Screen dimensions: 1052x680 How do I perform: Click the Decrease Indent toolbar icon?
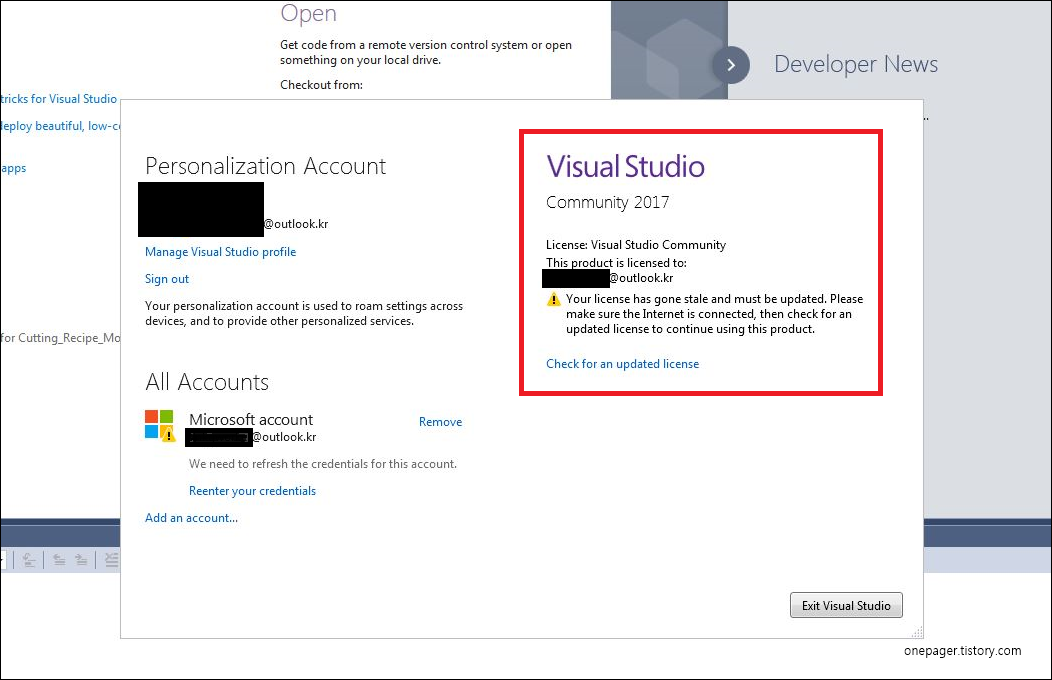pos(59,559)
